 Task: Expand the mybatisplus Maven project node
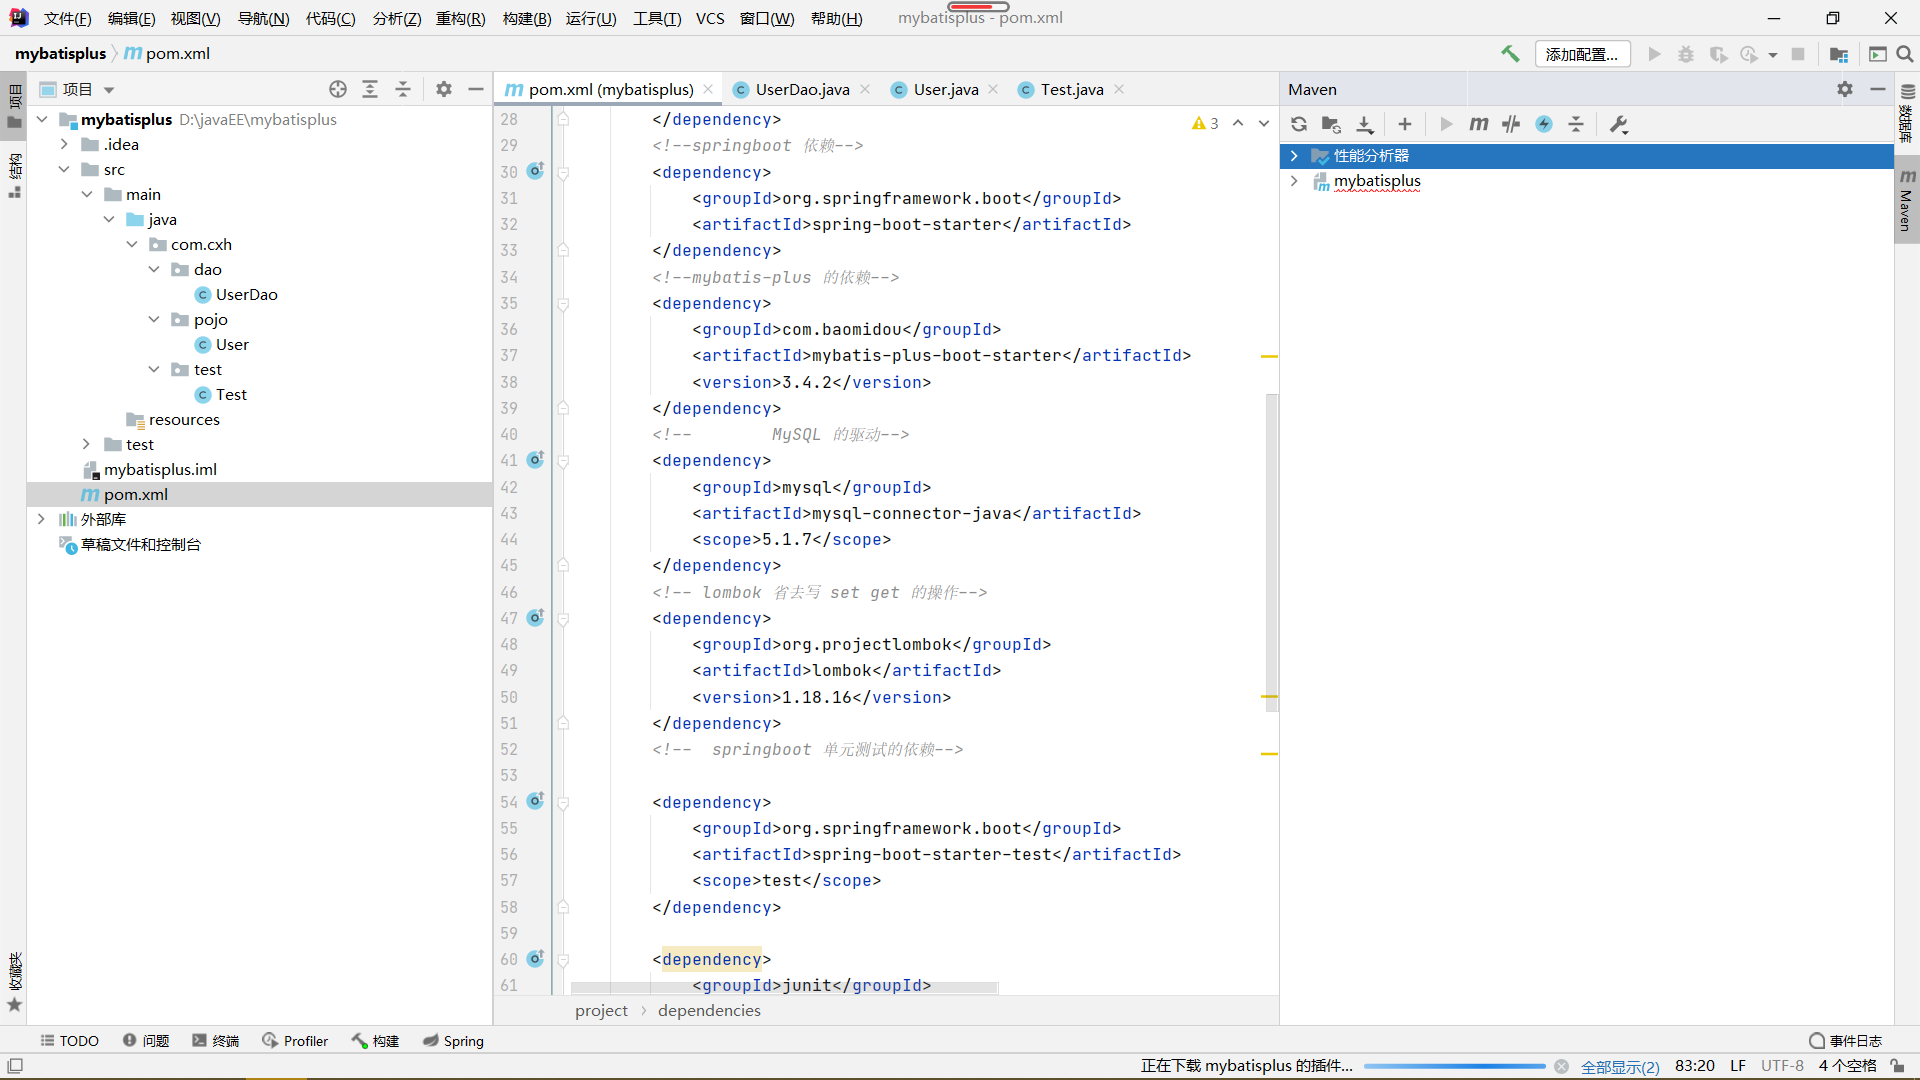click(x=1294, y=181)
